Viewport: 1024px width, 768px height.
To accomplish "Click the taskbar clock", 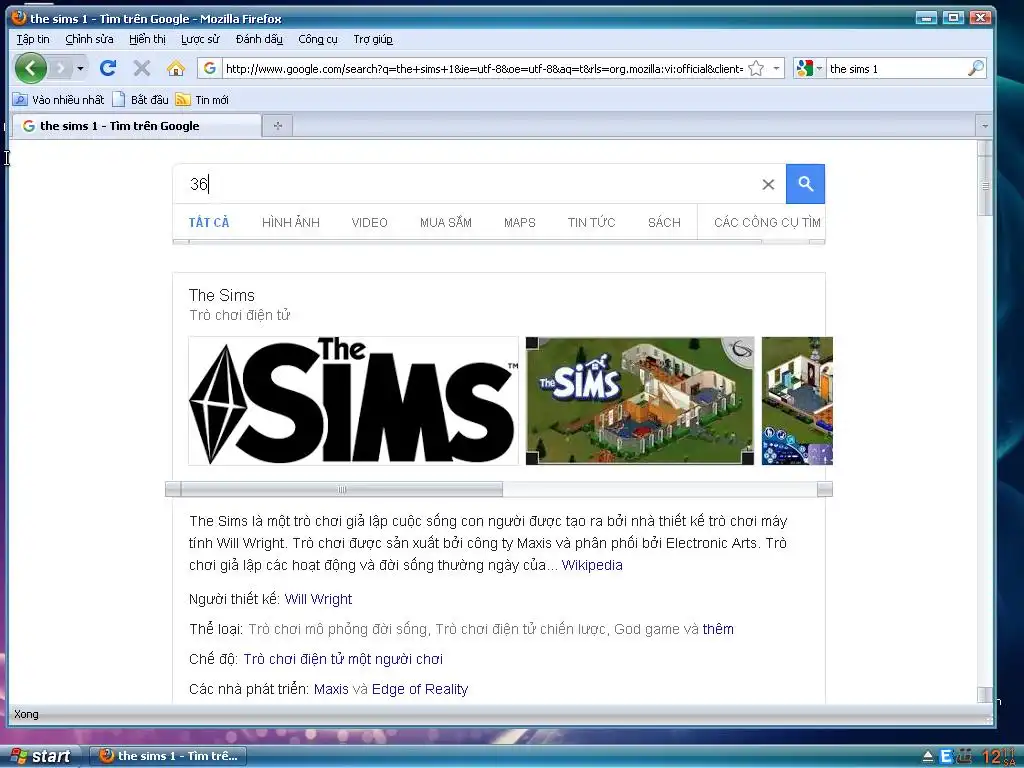I will pos(999,757).
